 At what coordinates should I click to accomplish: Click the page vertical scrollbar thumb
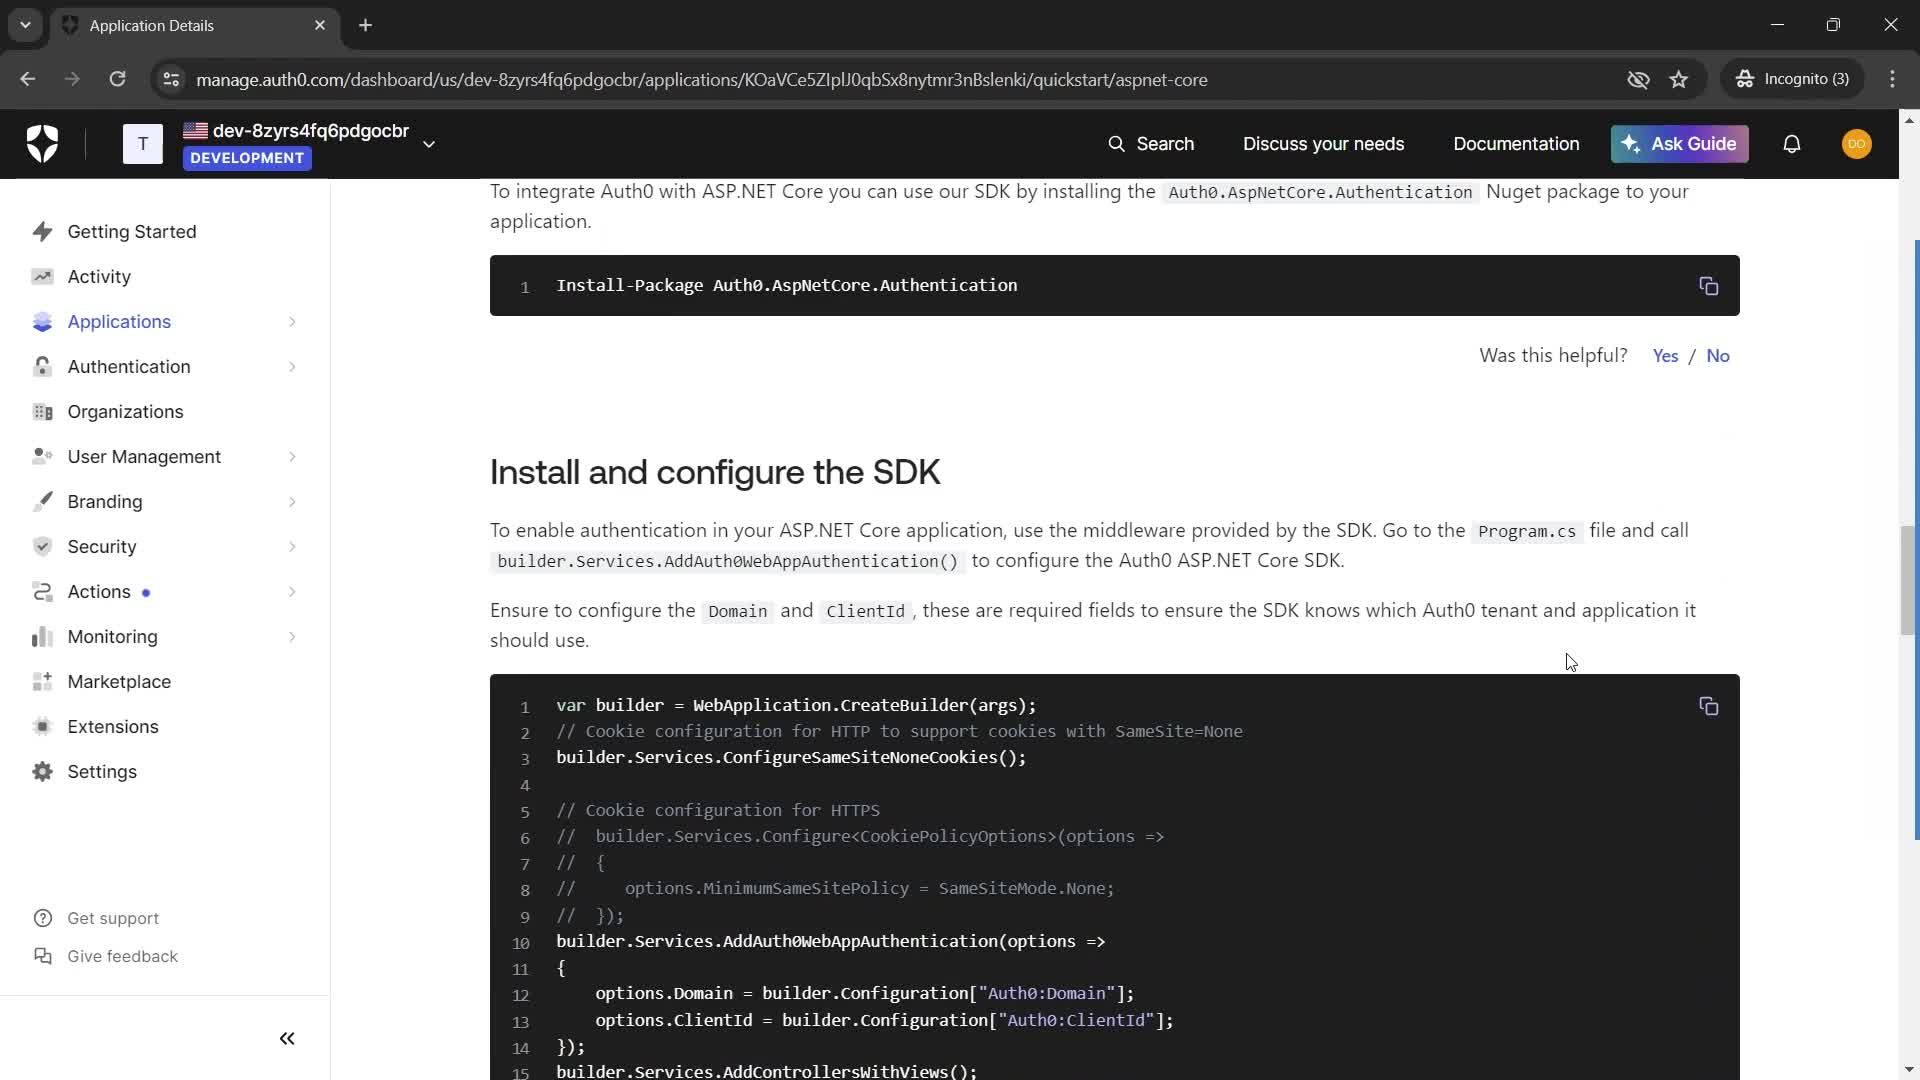1908,580
